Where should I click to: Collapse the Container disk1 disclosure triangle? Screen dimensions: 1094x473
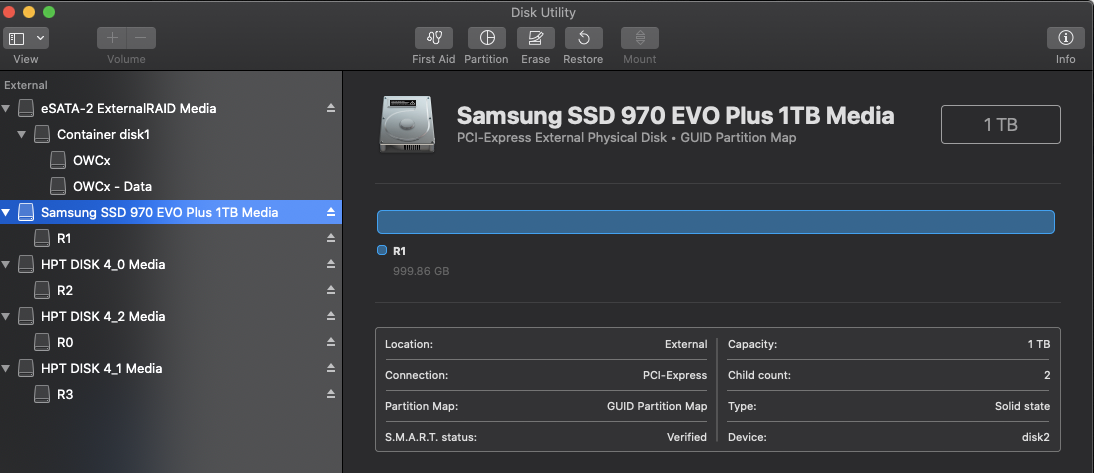coord(22,135)
